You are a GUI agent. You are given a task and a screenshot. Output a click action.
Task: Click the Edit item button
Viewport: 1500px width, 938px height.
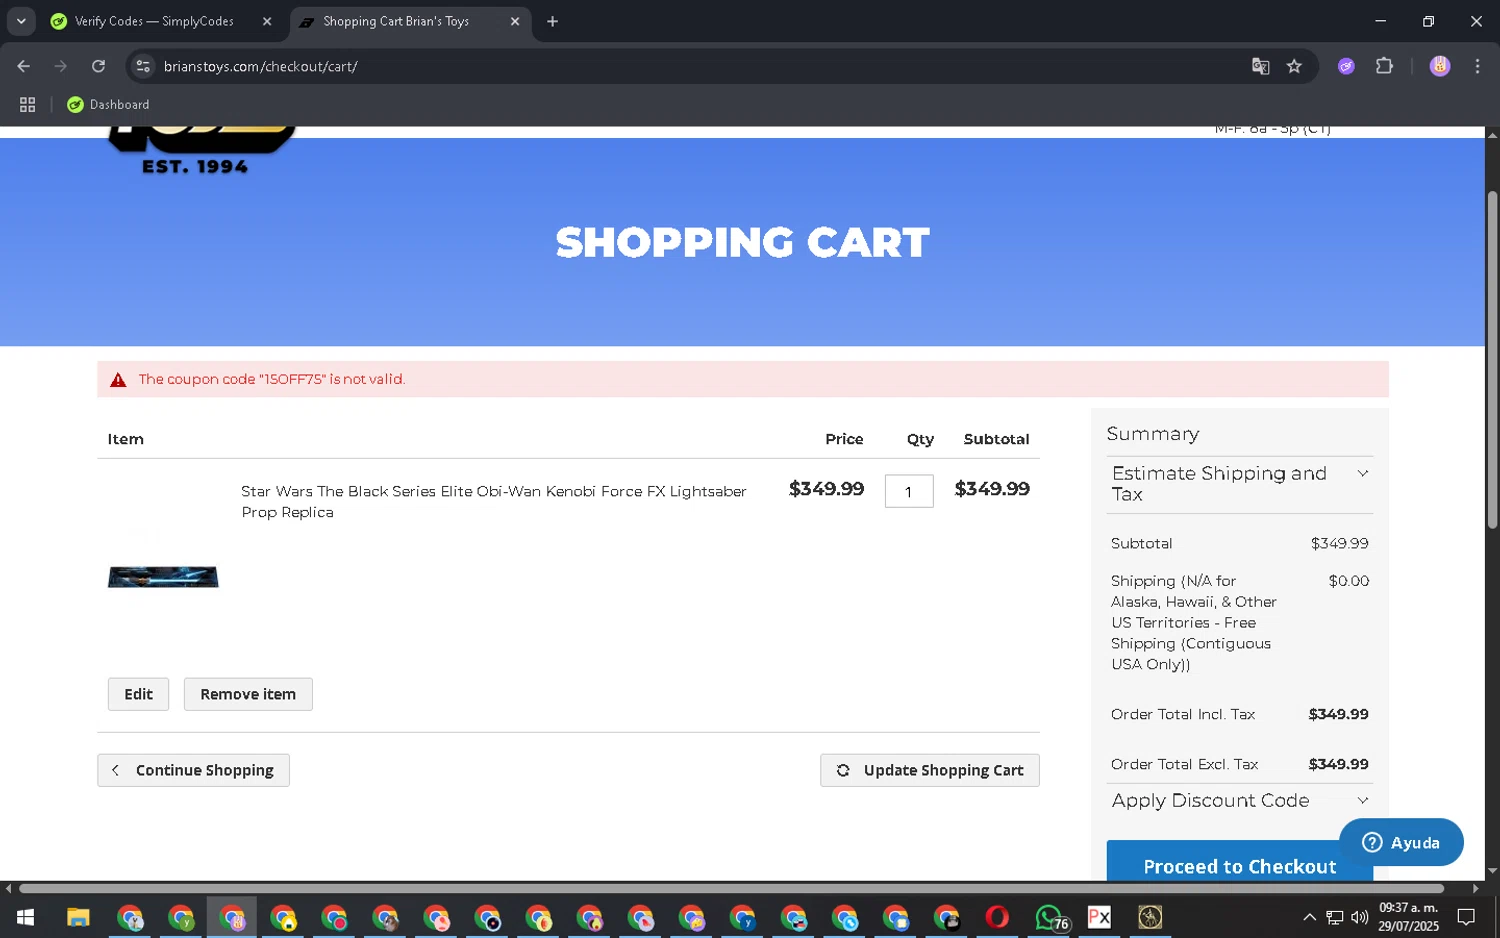pyautogui.click(x=138, y=694)
